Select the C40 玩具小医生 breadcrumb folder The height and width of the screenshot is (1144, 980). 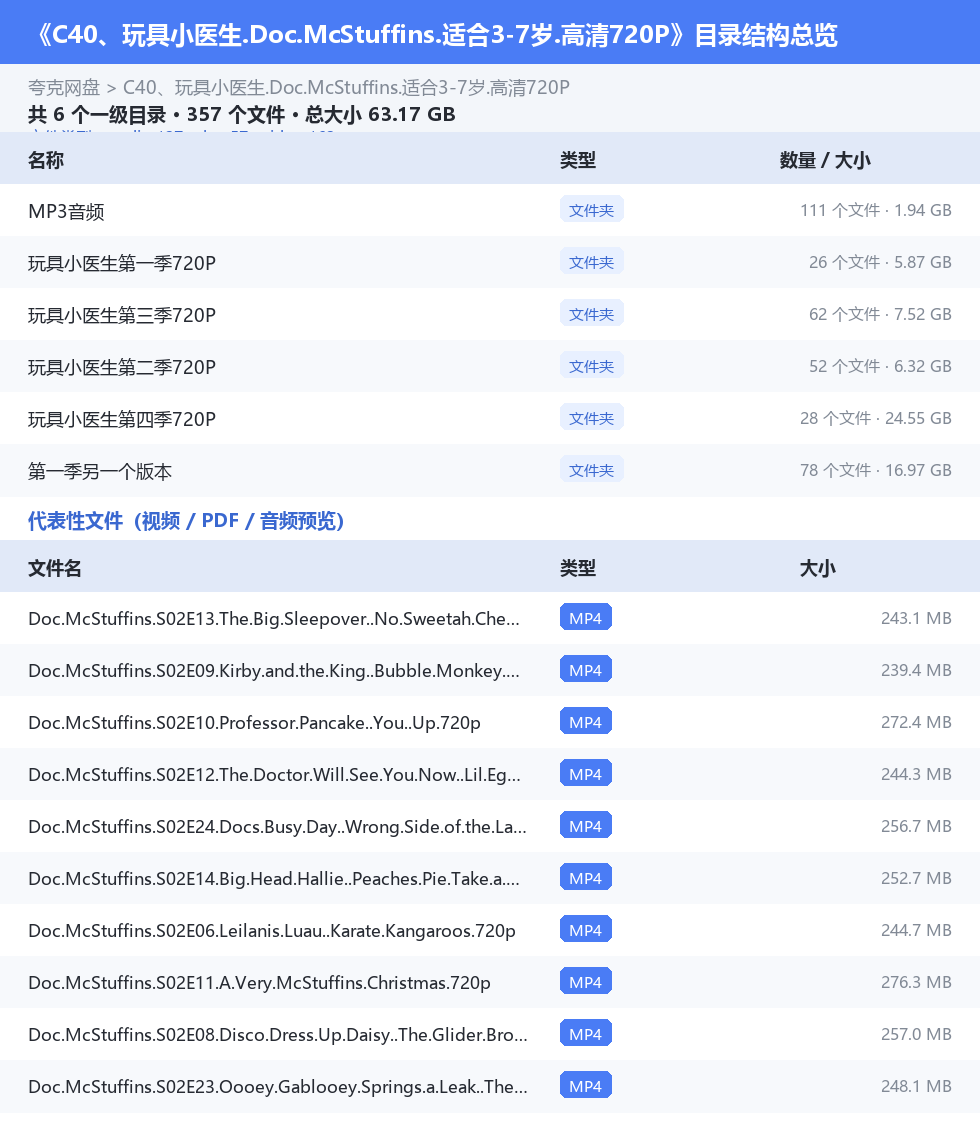[x=346, y=88]
